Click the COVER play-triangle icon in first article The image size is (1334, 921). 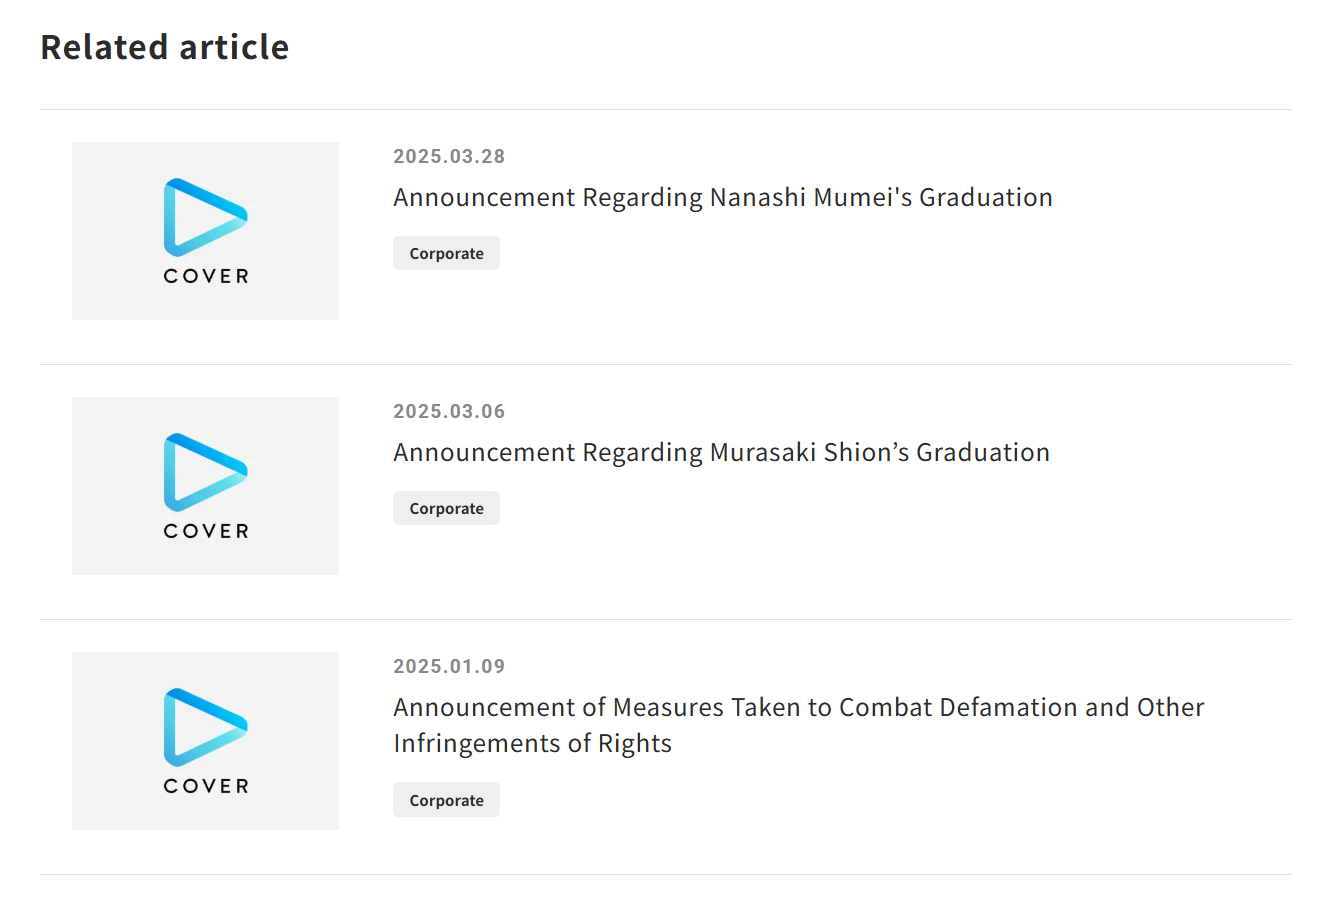(x=205, y=217)
